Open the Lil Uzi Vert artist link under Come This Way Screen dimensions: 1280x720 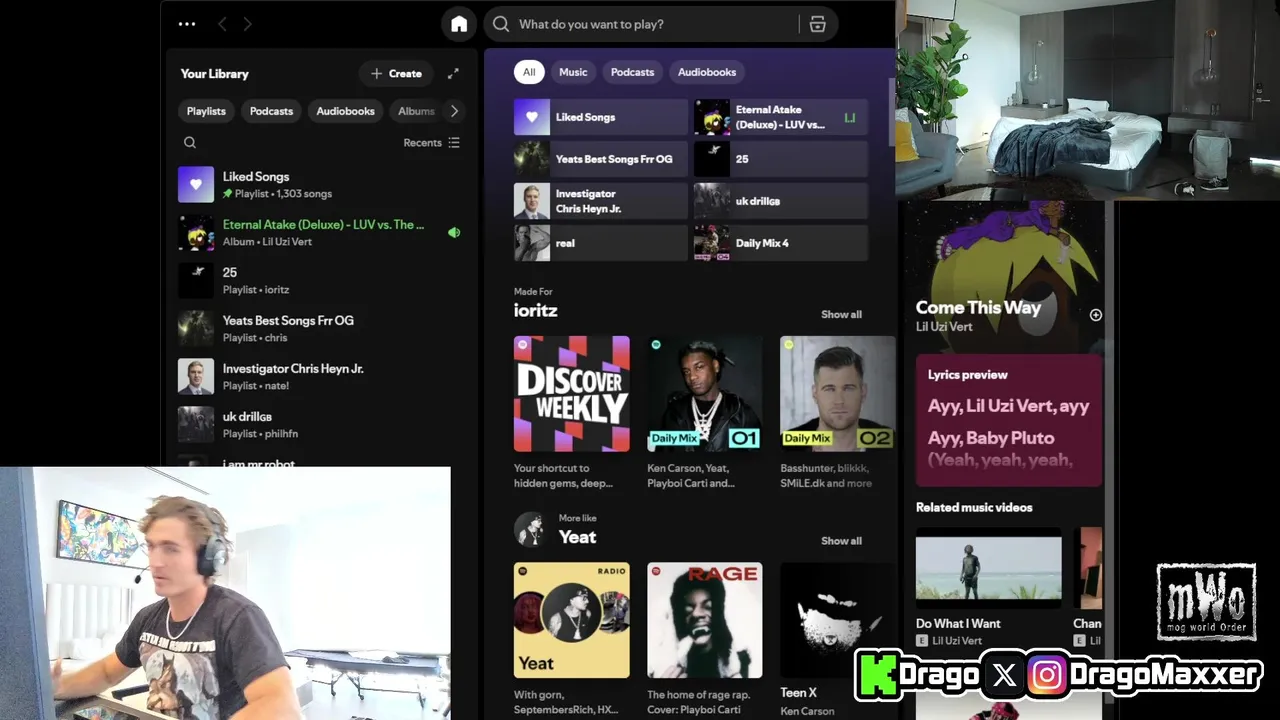pyautogui.click(x=944, y=327)
